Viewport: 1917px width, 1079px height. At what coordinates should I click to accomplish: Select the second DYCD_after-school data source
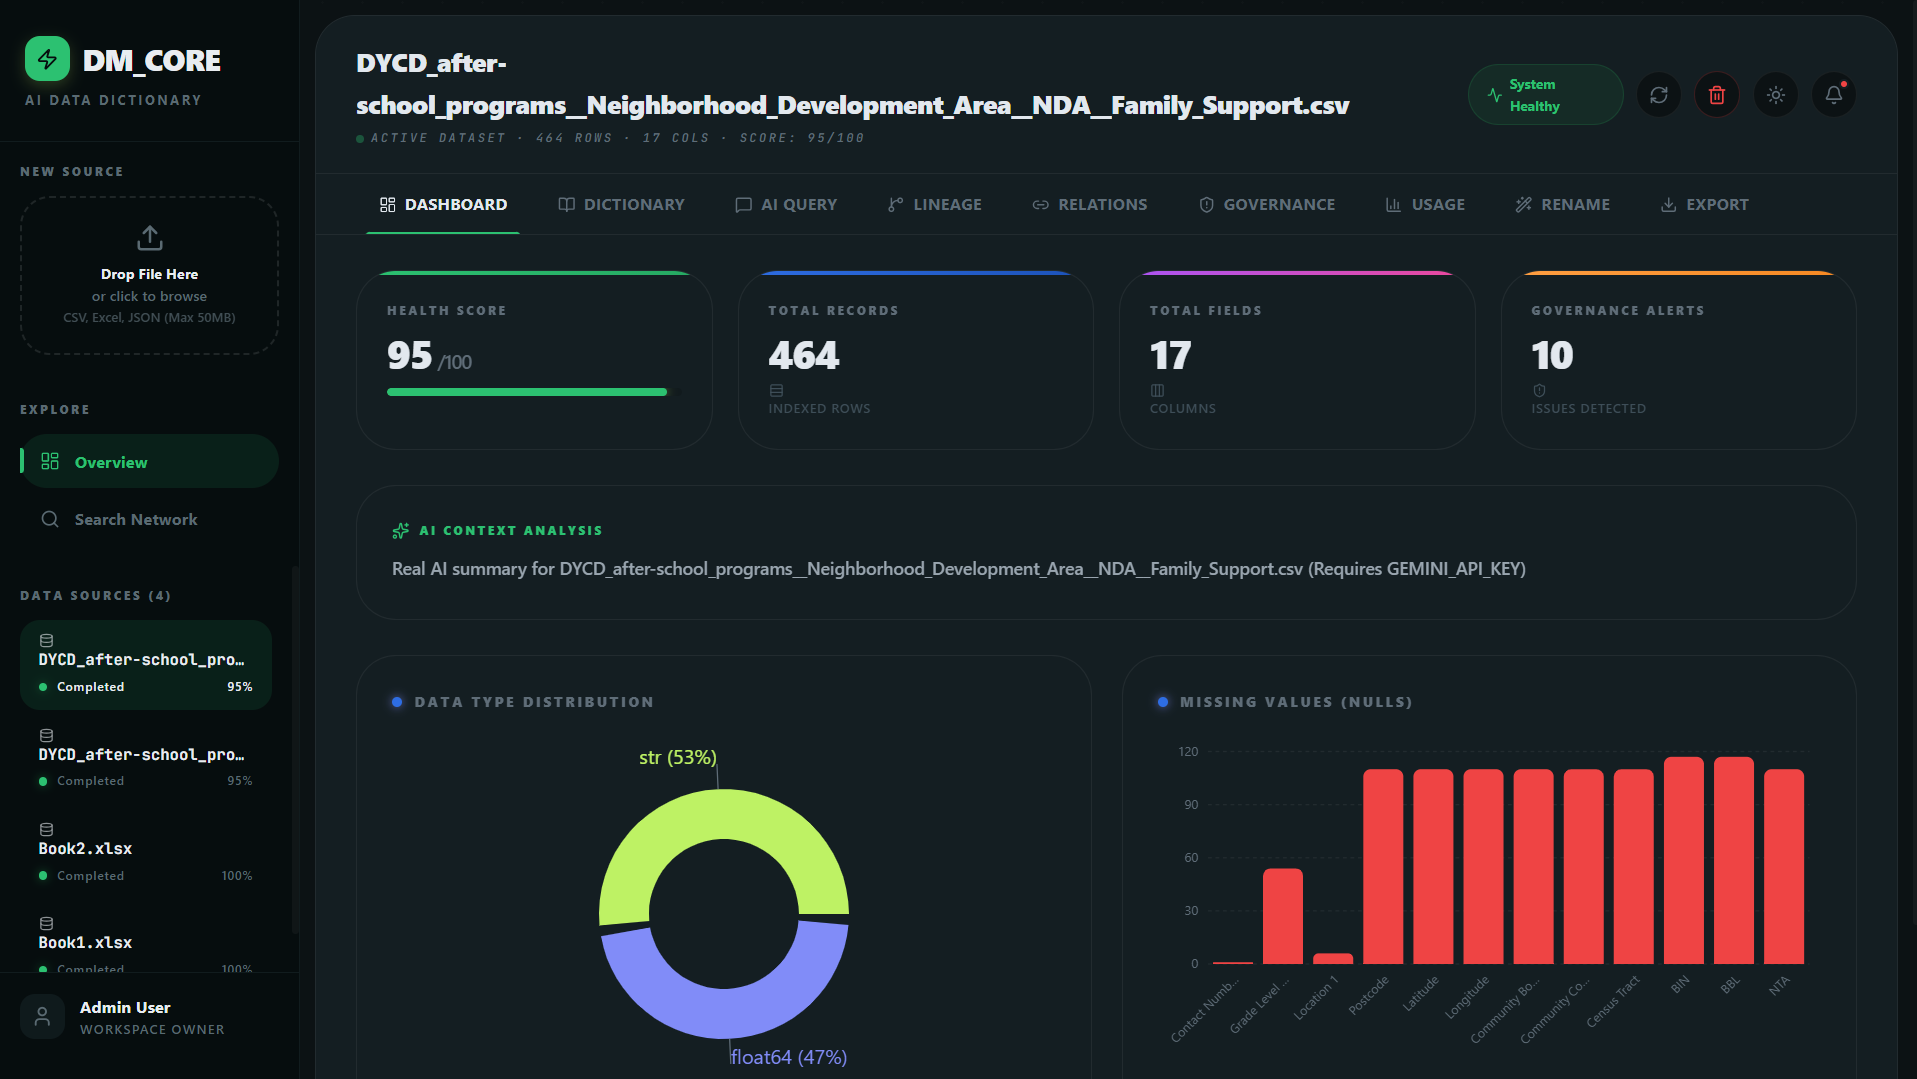point(146,760)
